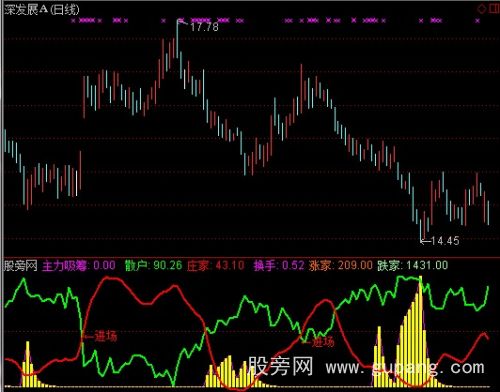Click the 14.45 low price label
The width and height of the screenshot is (500, 392).
click(x=445, y=241)
